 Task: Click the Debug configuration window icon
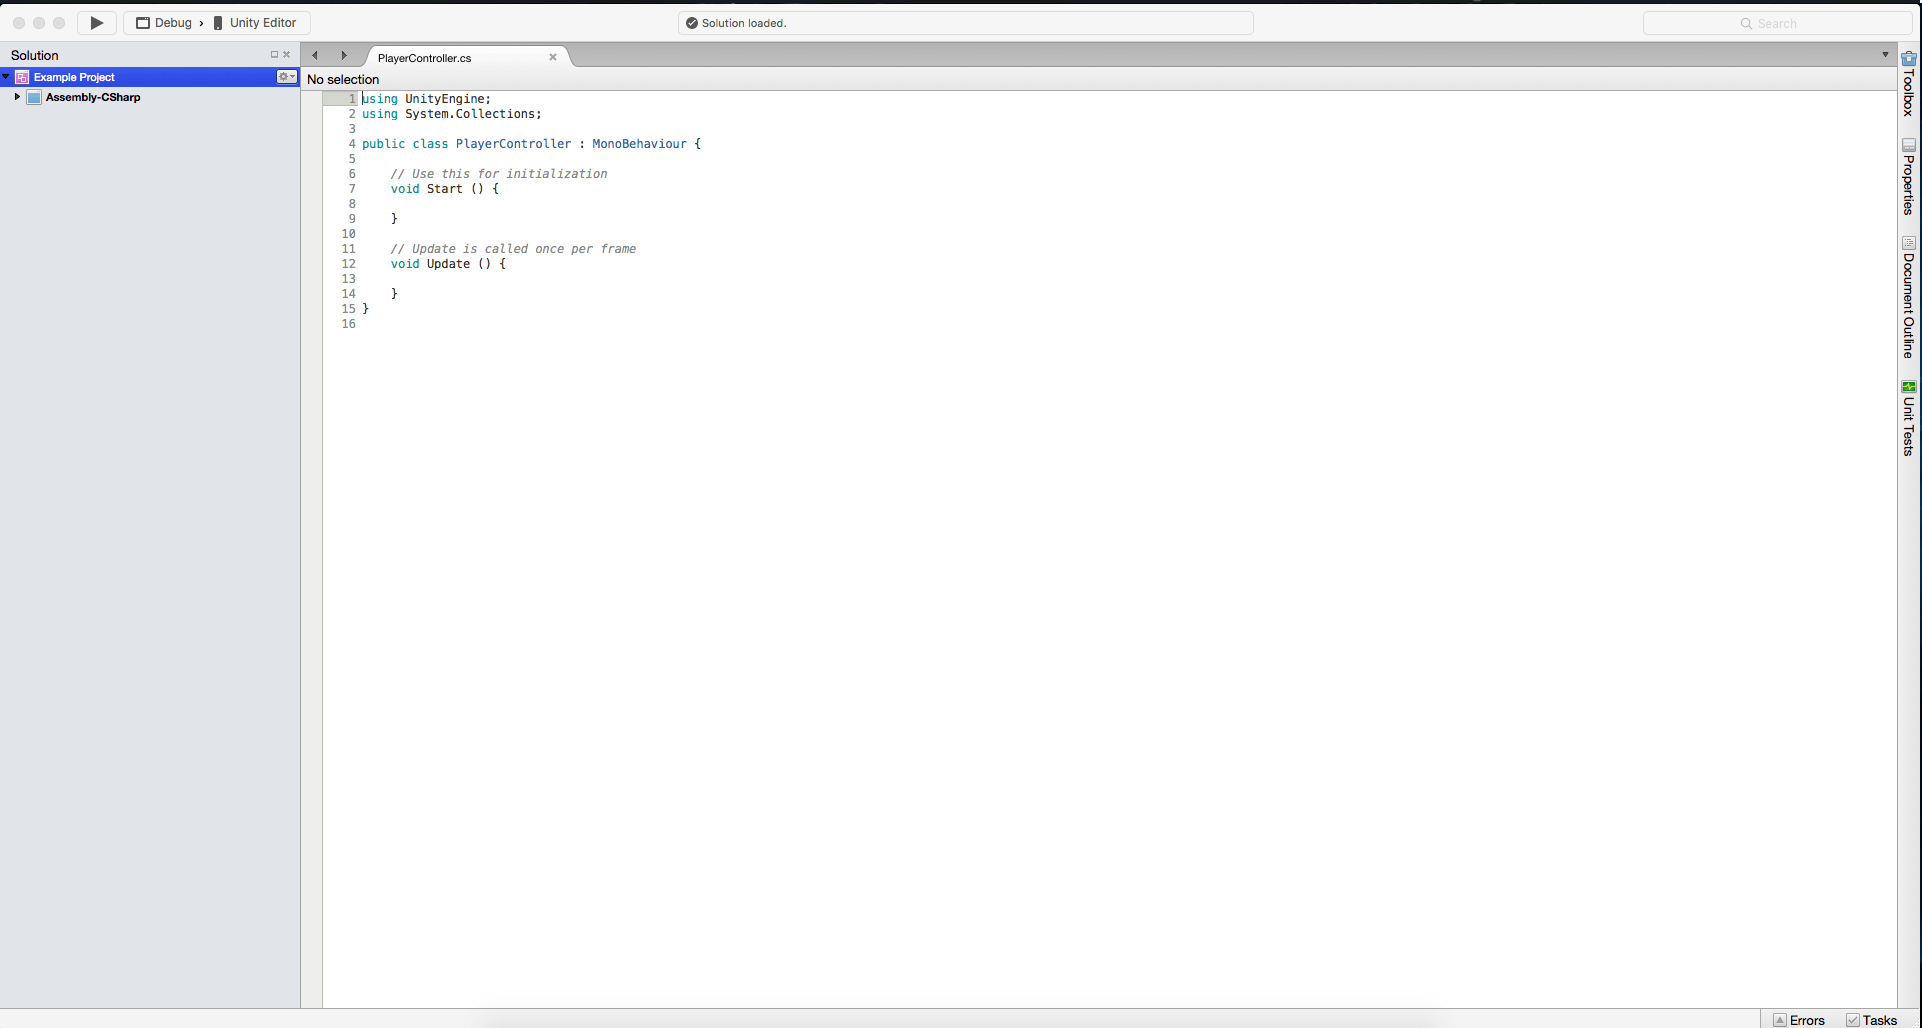point(143,23)
